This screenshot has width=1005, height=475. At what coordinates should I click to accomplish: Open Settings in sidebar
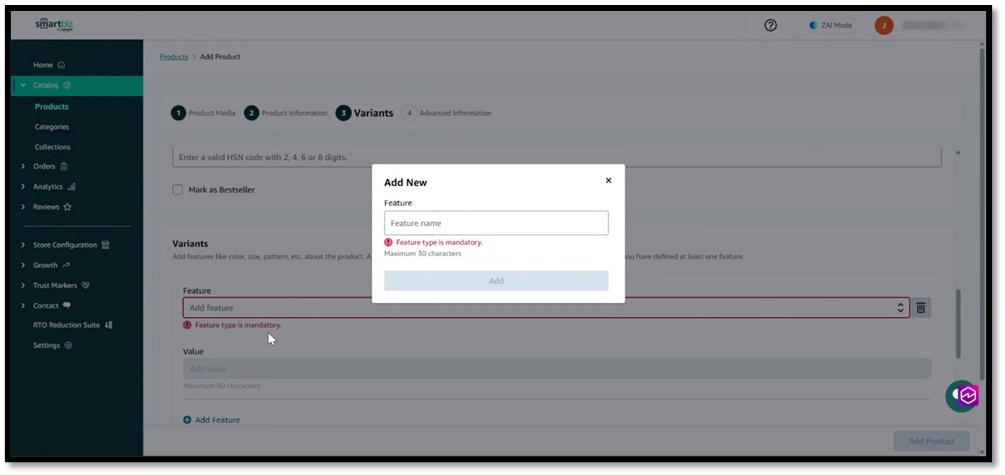[53, 346]
